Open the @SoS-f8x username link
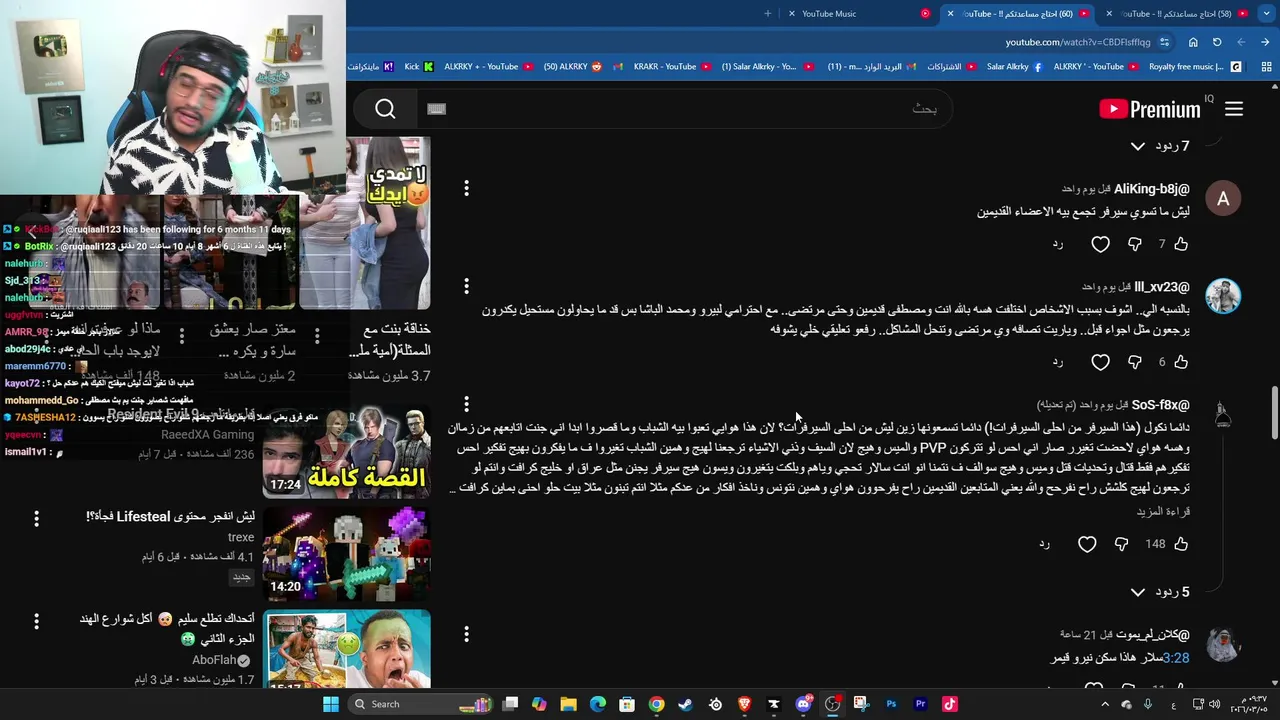The height and width of the screenshot is (720, 1280). click(x=1161, y=405)
